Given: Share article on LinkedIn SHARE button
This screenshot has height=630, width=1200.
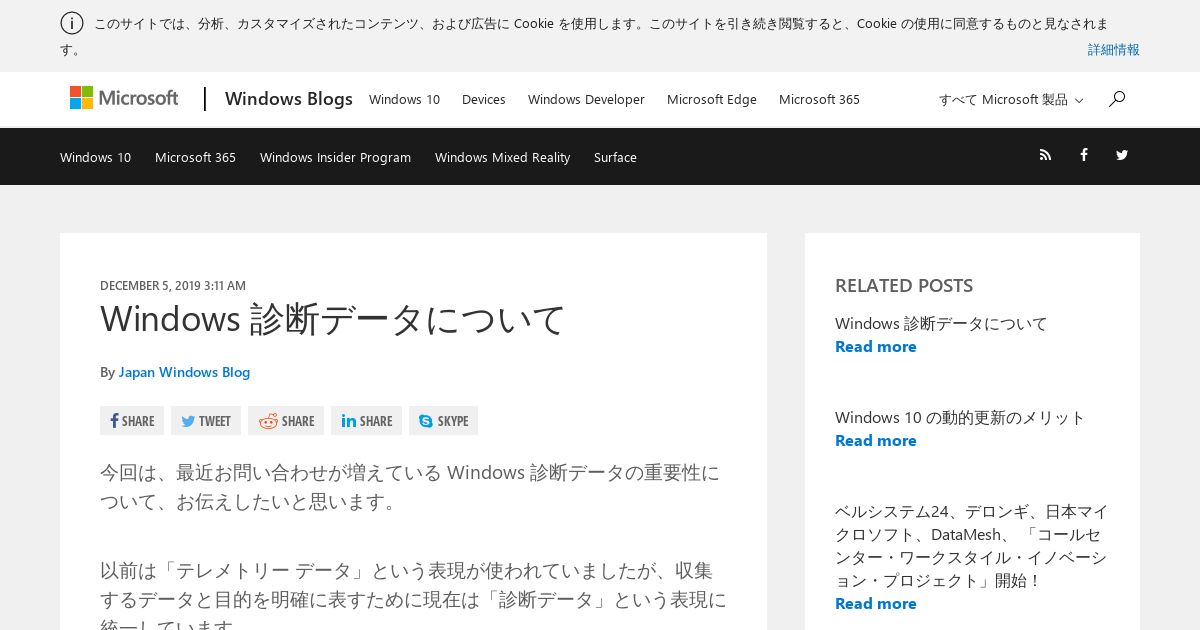Looking at the screenshot, I should [x=366, y=421].
